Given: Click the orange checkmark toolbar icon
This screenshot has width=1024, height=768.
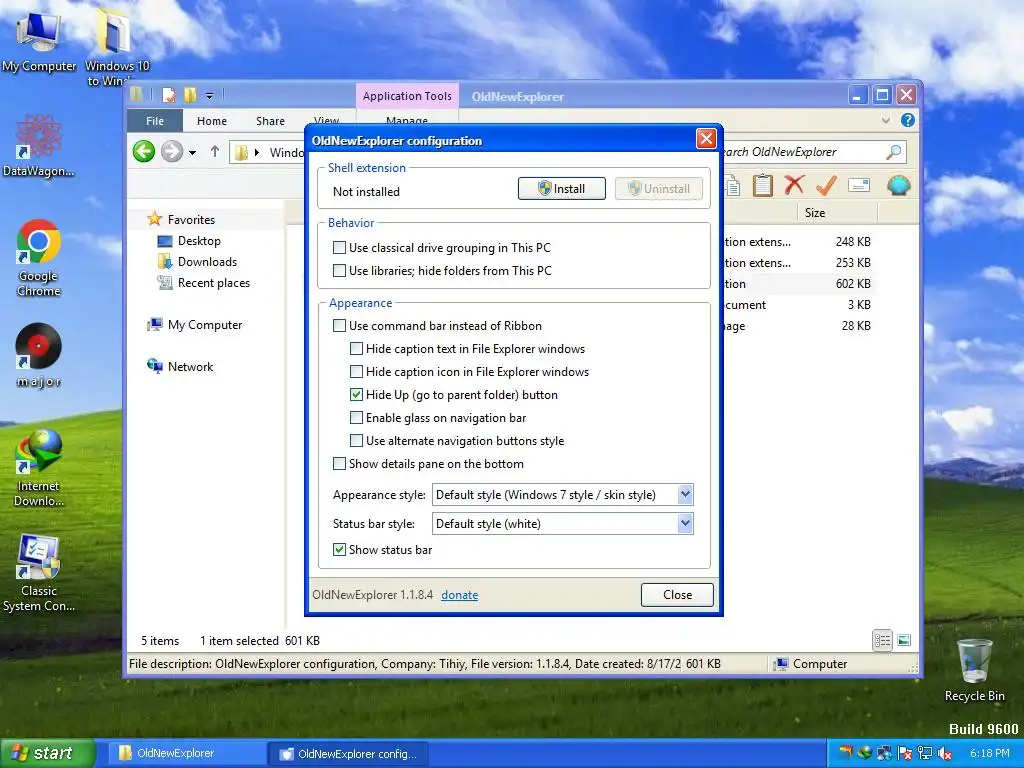Looking at the screenshot, I should pyautogui.click(x=827, y=185).
